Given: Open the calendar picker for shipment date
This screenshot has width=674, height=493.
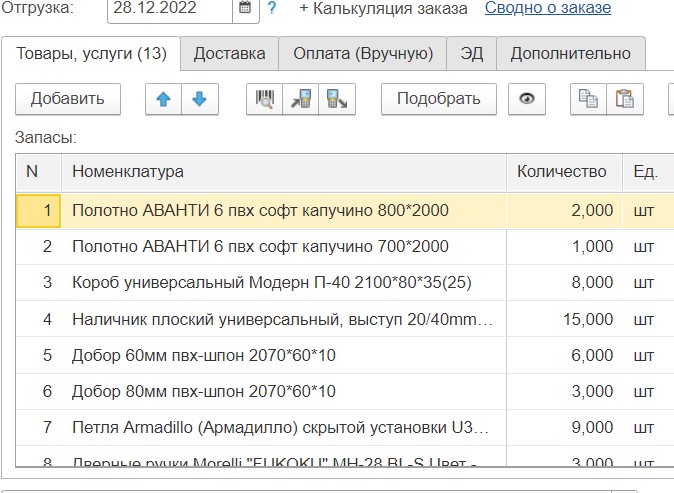Looking at the screenshot, I should coord(245,9).
